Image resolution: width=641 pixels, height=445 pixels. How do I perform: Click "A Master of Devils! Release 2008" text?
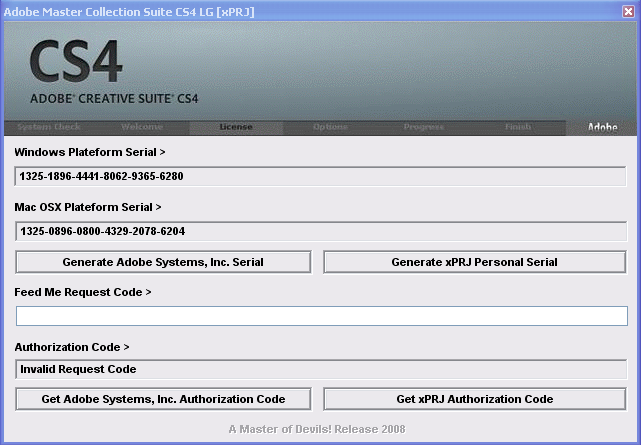point(317,429)
